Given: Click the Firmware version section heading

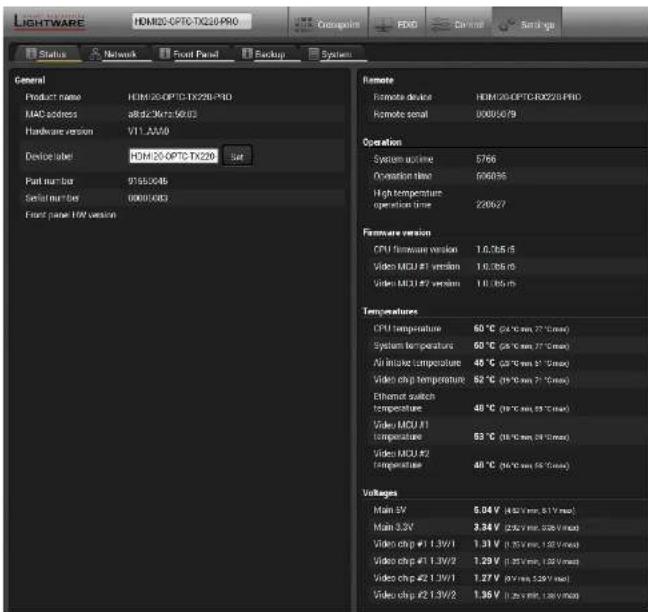Looking at the screenshot, I should [397, 233].
